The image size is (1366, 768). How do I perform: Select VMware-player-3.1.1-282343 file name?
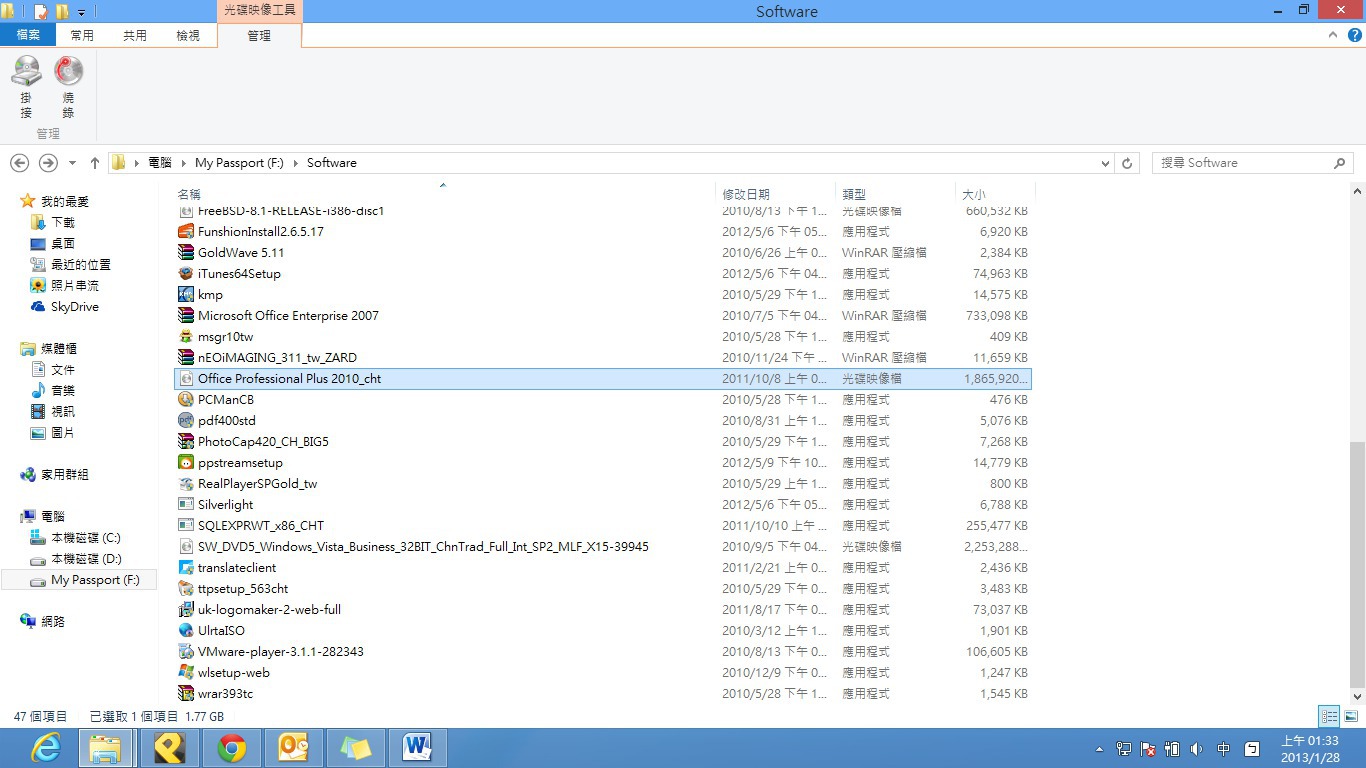point(281,652)
